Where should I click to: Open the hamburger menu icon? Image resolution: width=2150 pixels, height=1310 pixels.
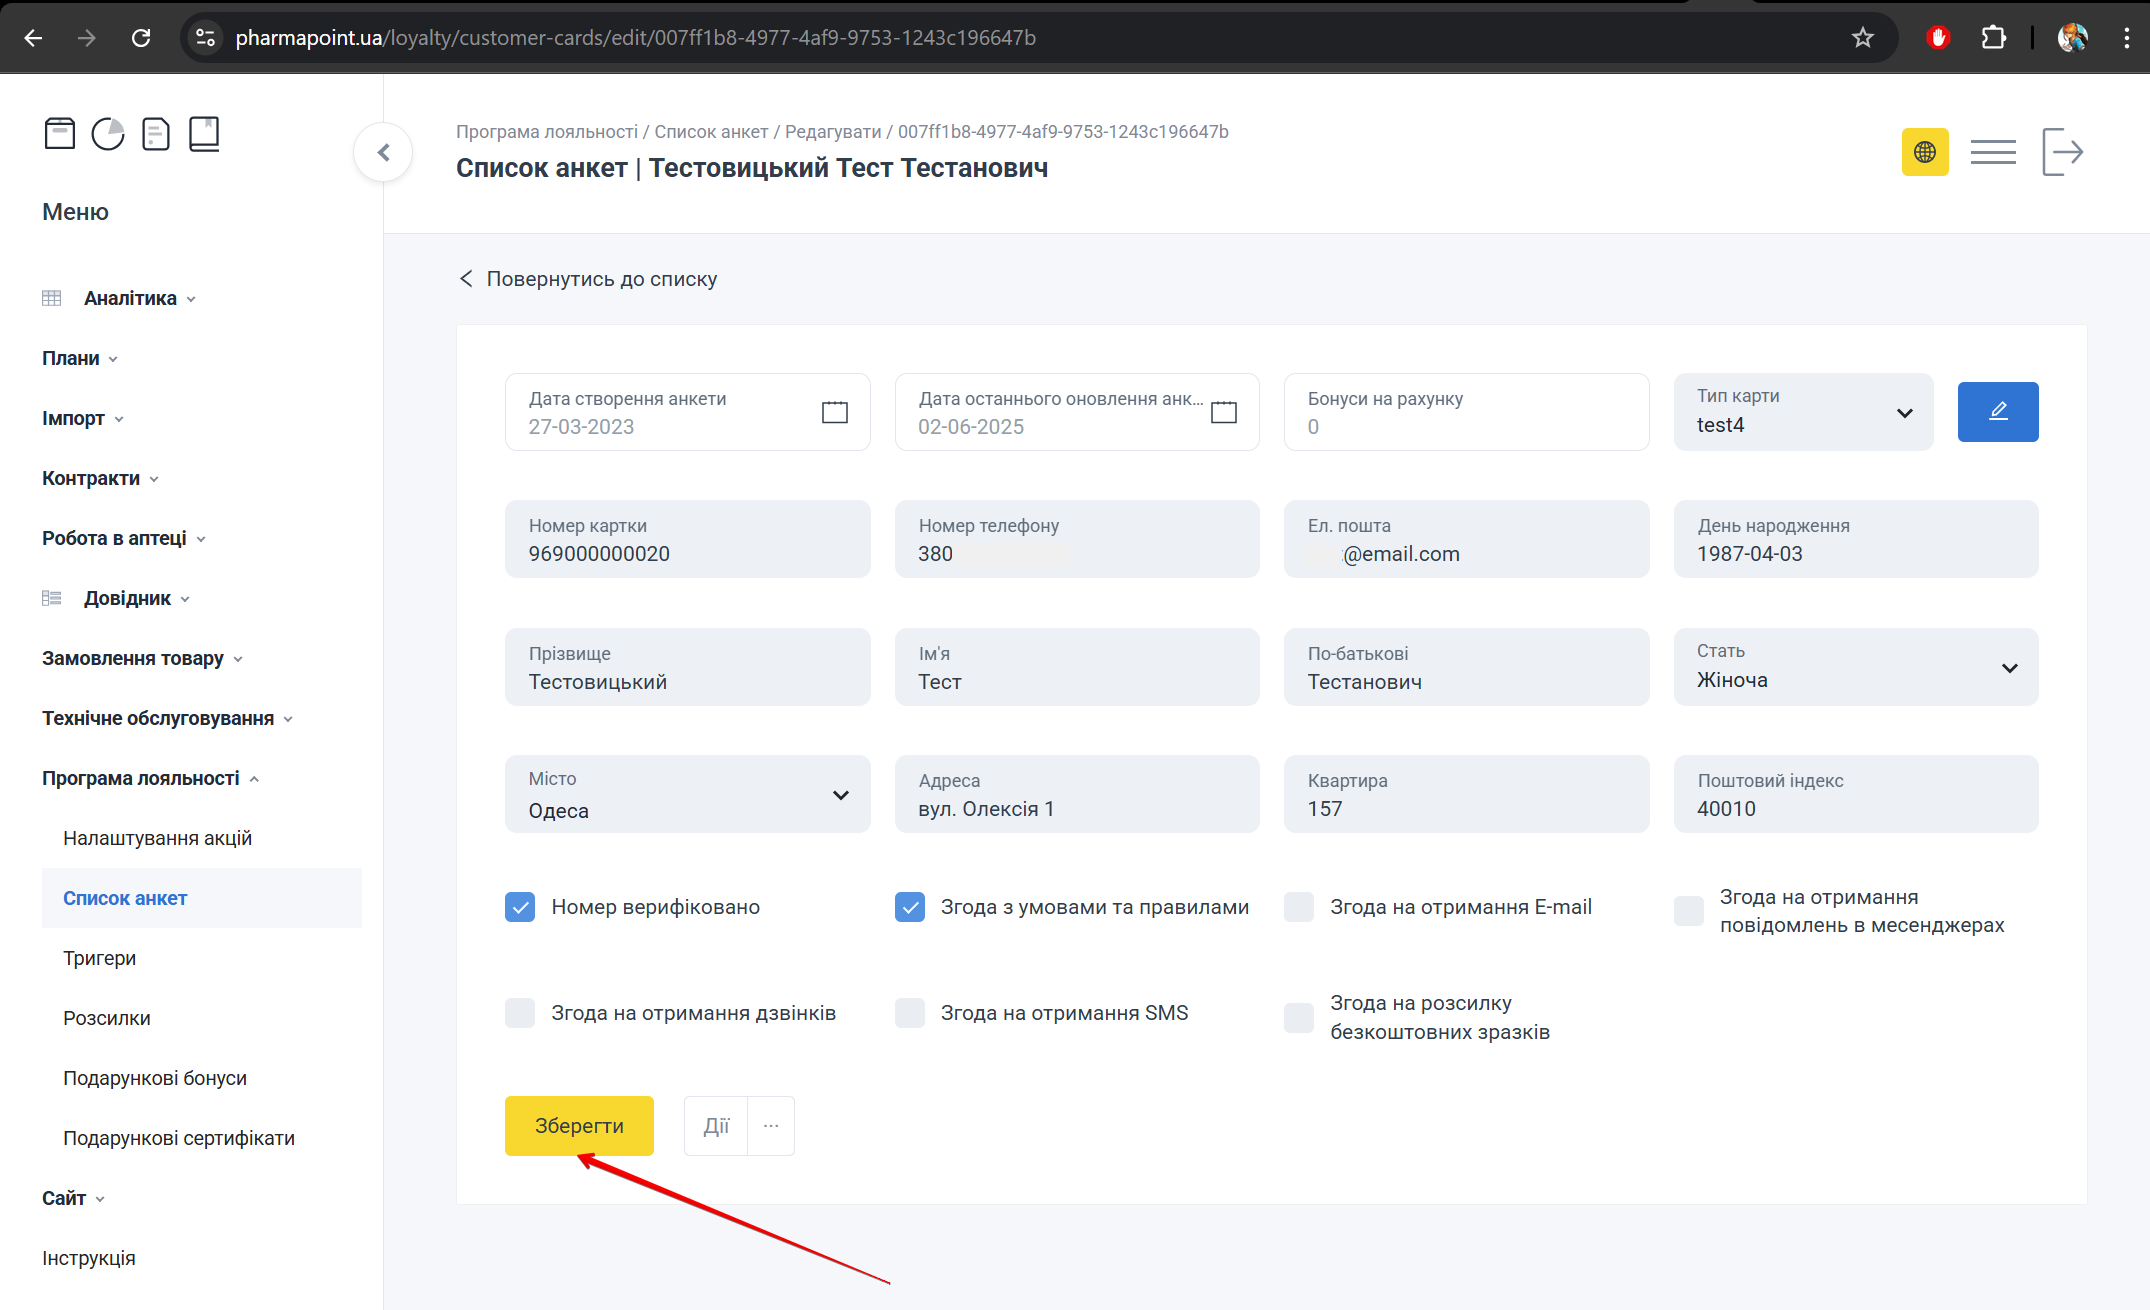[1993, 151]
